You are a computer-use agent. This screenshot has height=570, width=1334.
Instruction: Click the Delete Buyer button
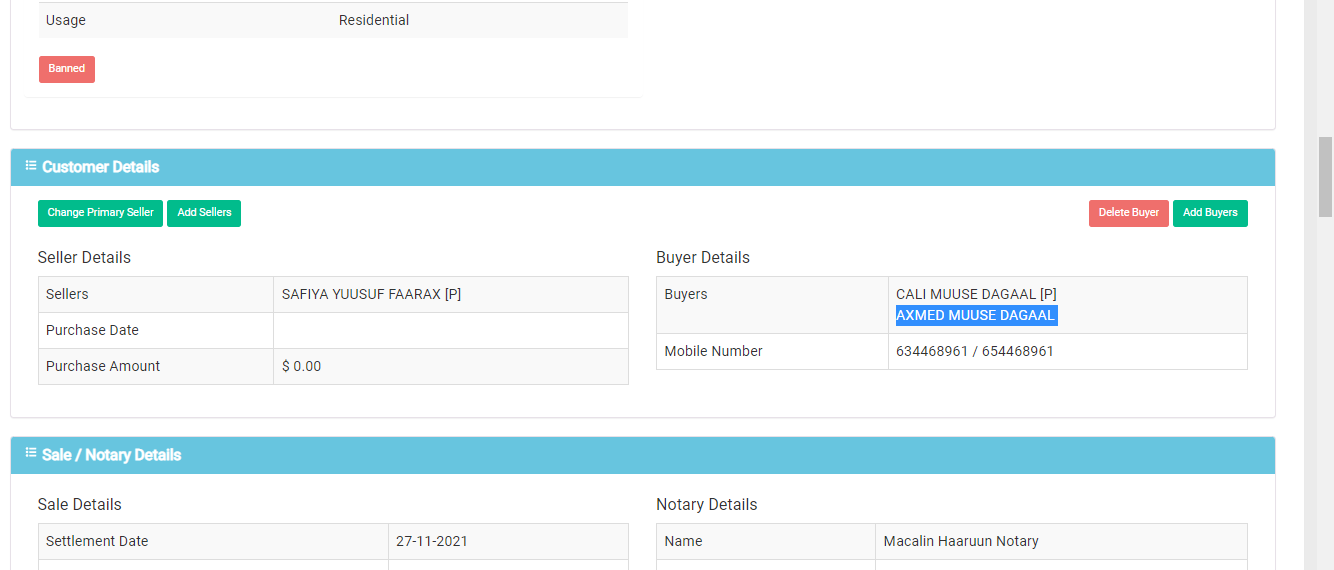1128,213
